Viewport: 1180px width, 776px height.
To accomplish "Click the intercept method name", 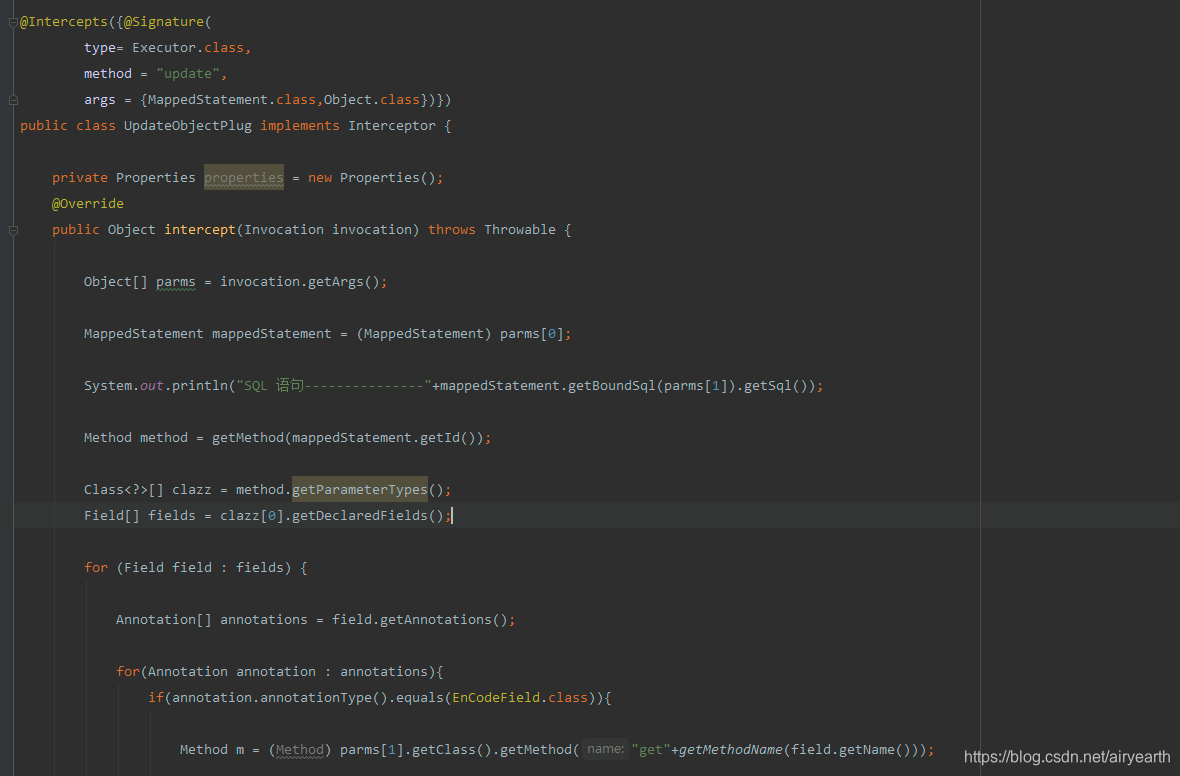I will pyautogui.click(x=200, y=230).
